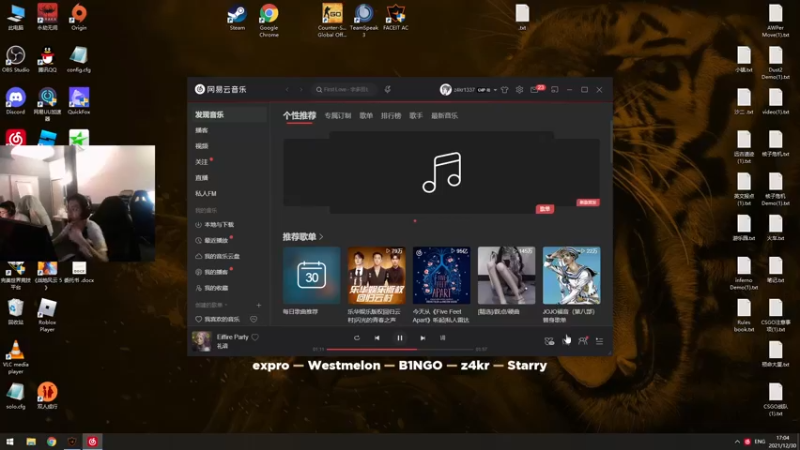Viewport: 800px width, 450px height.
Task: Go forward with the navigation arrow
Action: click(x=301, y=89)
